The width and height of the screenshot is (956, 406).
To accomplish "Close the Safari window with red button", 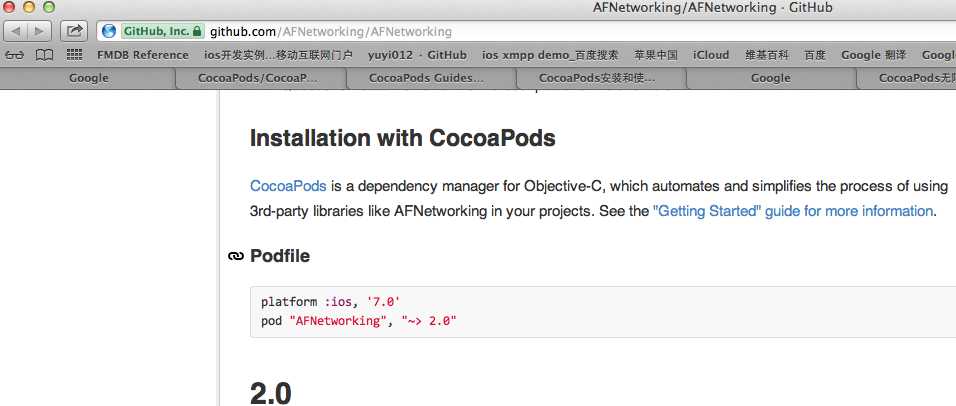I will [9, 7].
